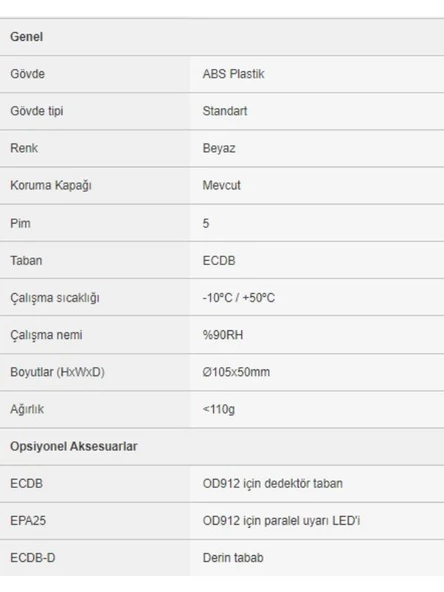Viewport: 444px width, 592px height.
Task: Select the Gövde row label
Action: click(28, 74)
